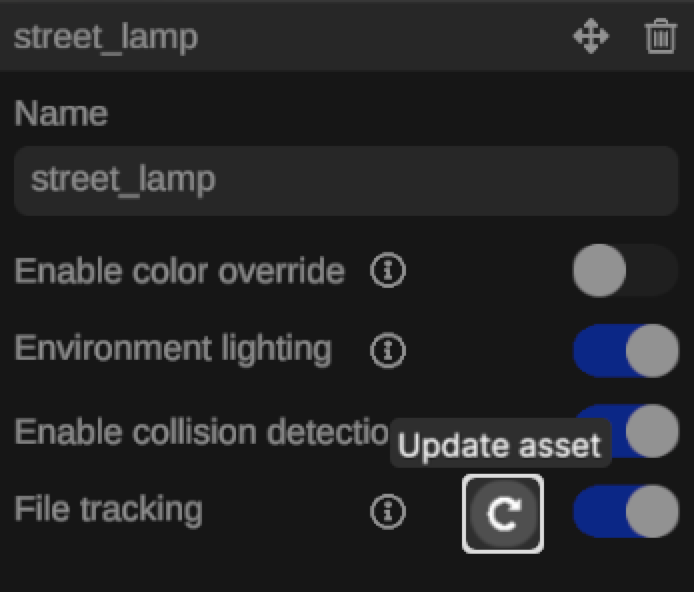The image size is (694, 592).
Task: Click the move (four-arrow) icon in header
Action: click(591, 38)
